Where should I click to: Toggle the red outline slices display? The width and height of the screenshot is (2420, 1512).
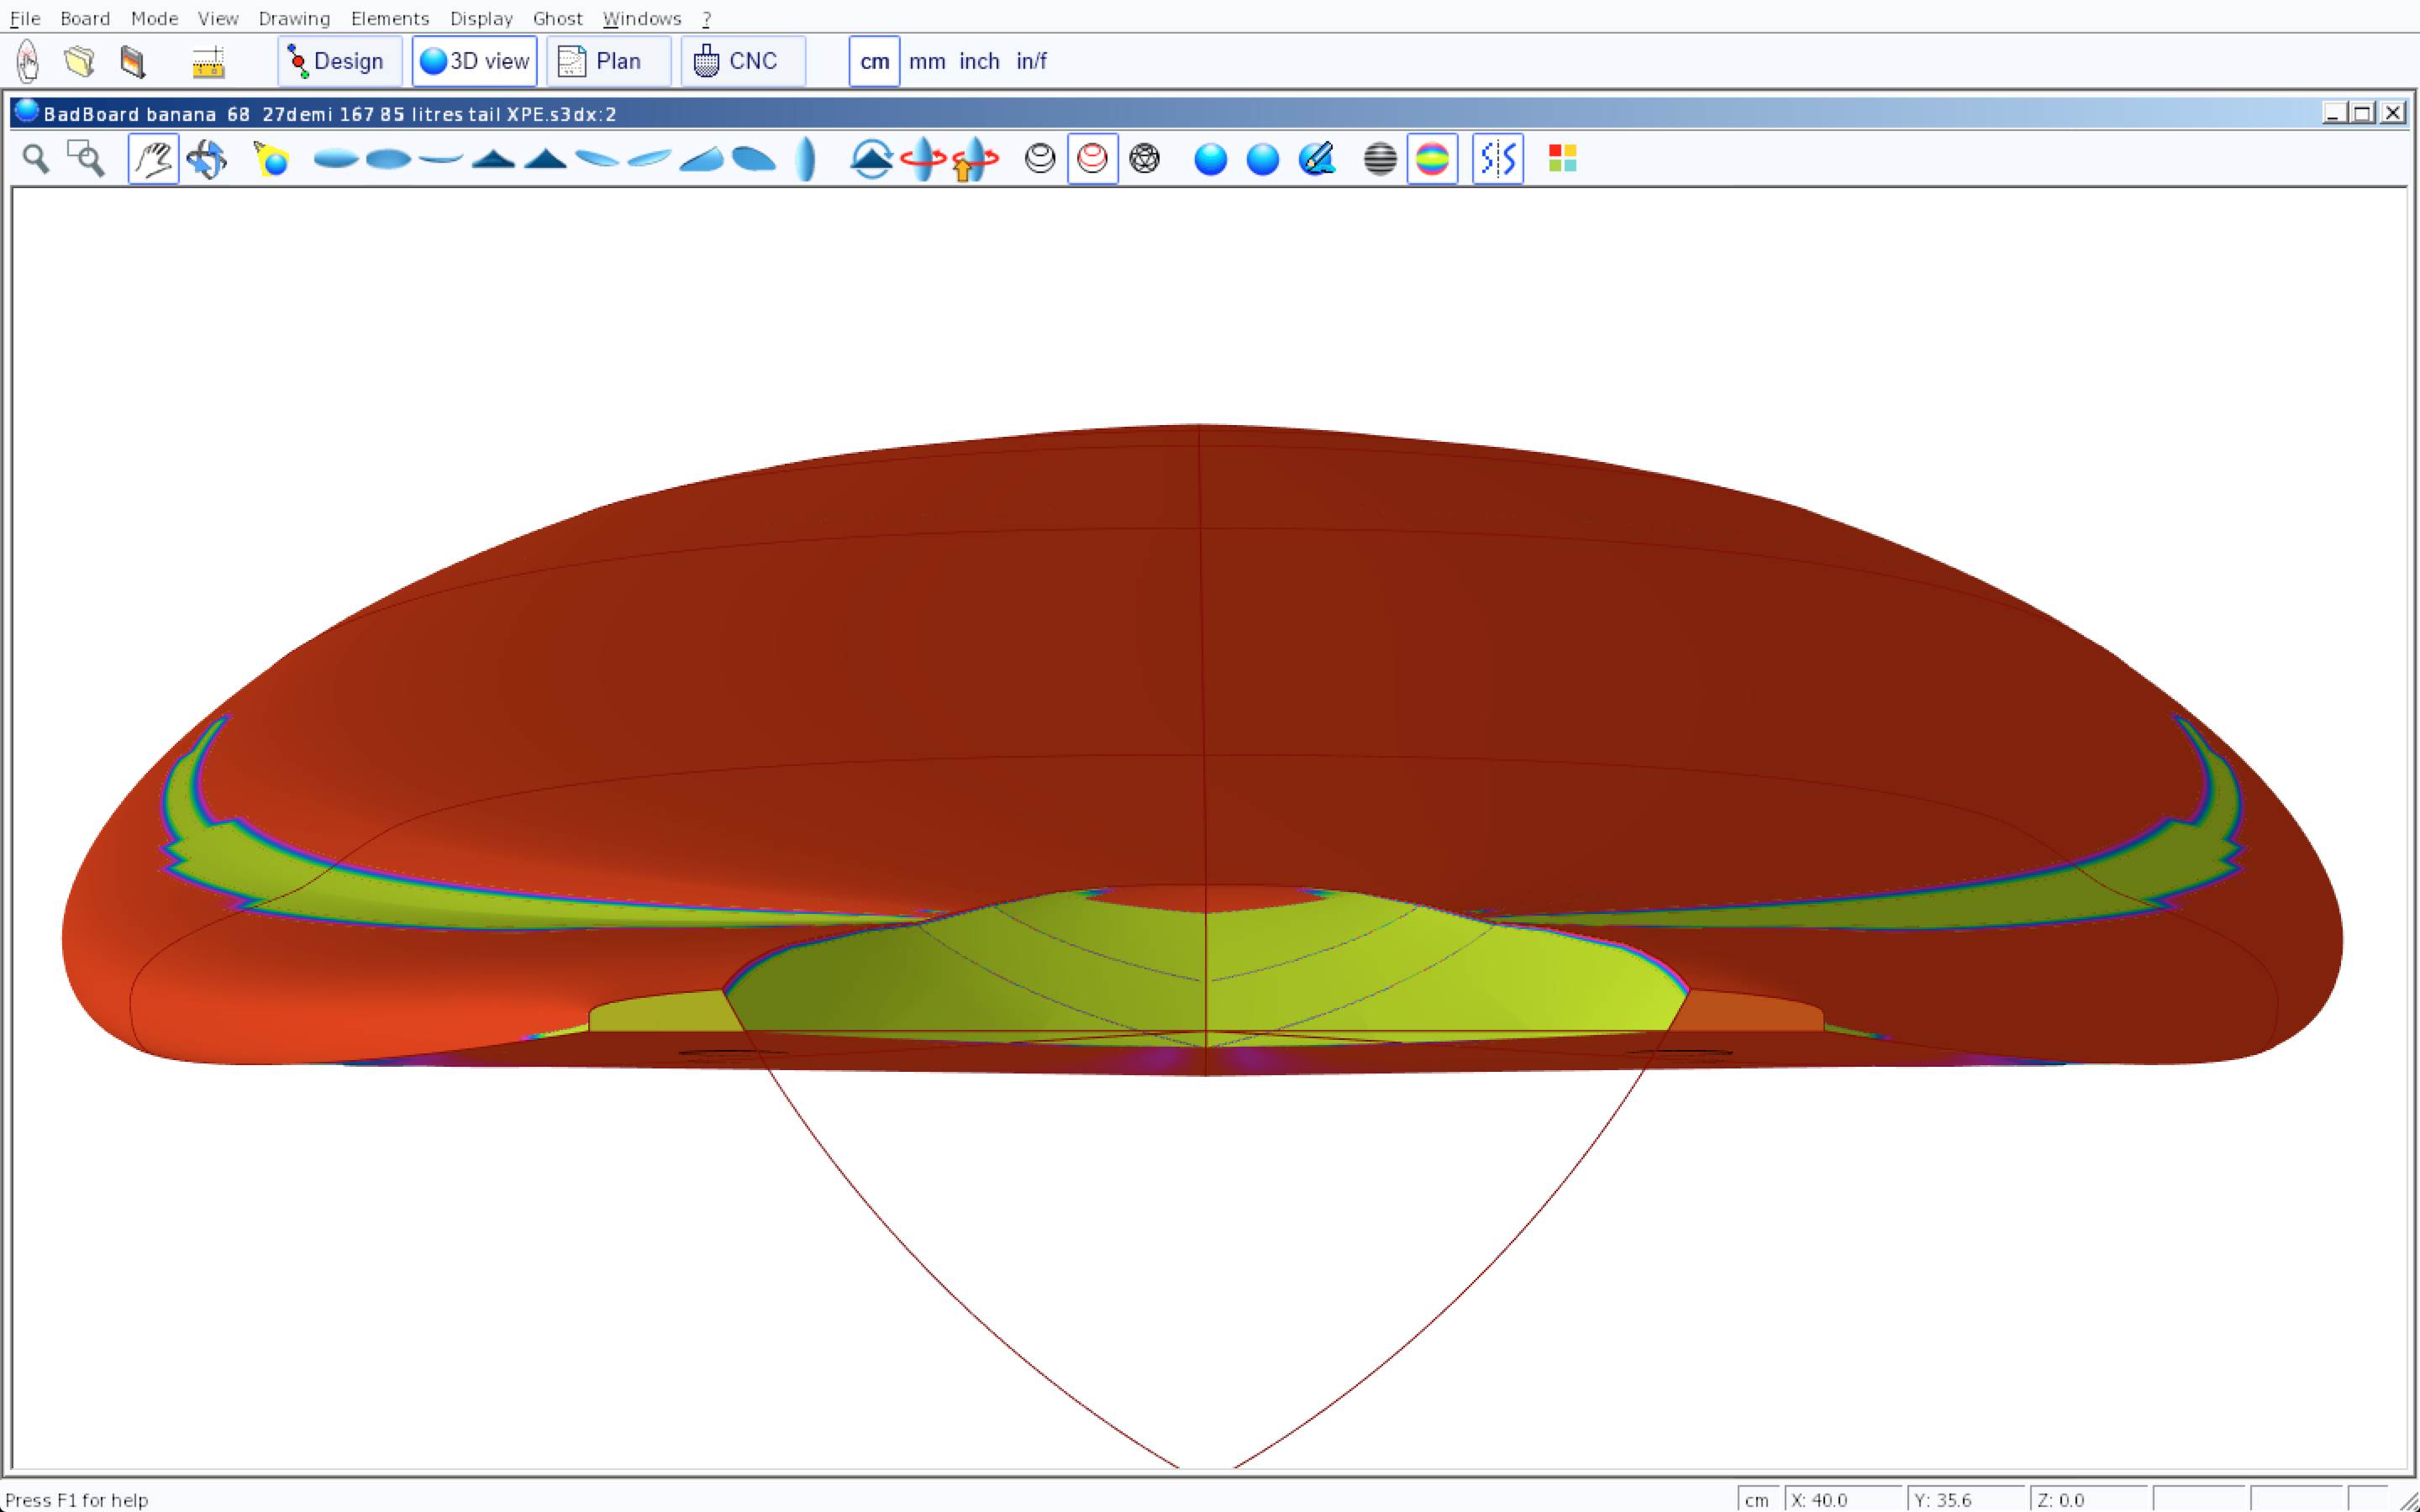[1092, 159]
